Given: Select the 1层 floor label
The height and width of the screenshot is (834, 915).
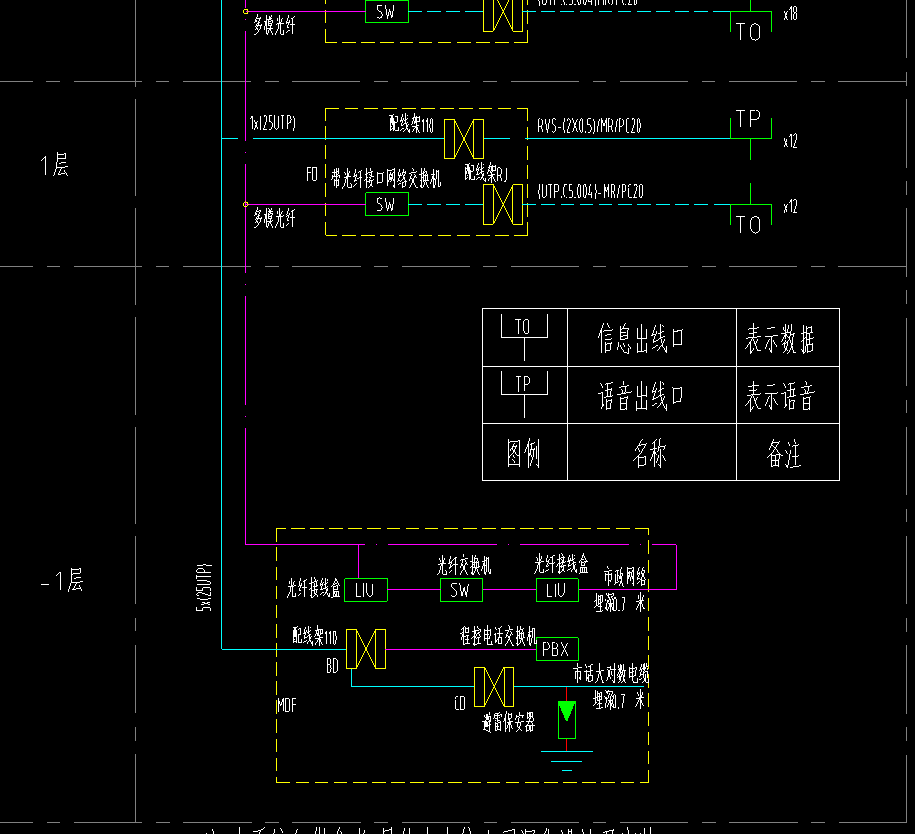Looking at the screenshot, I should [54, 165].
